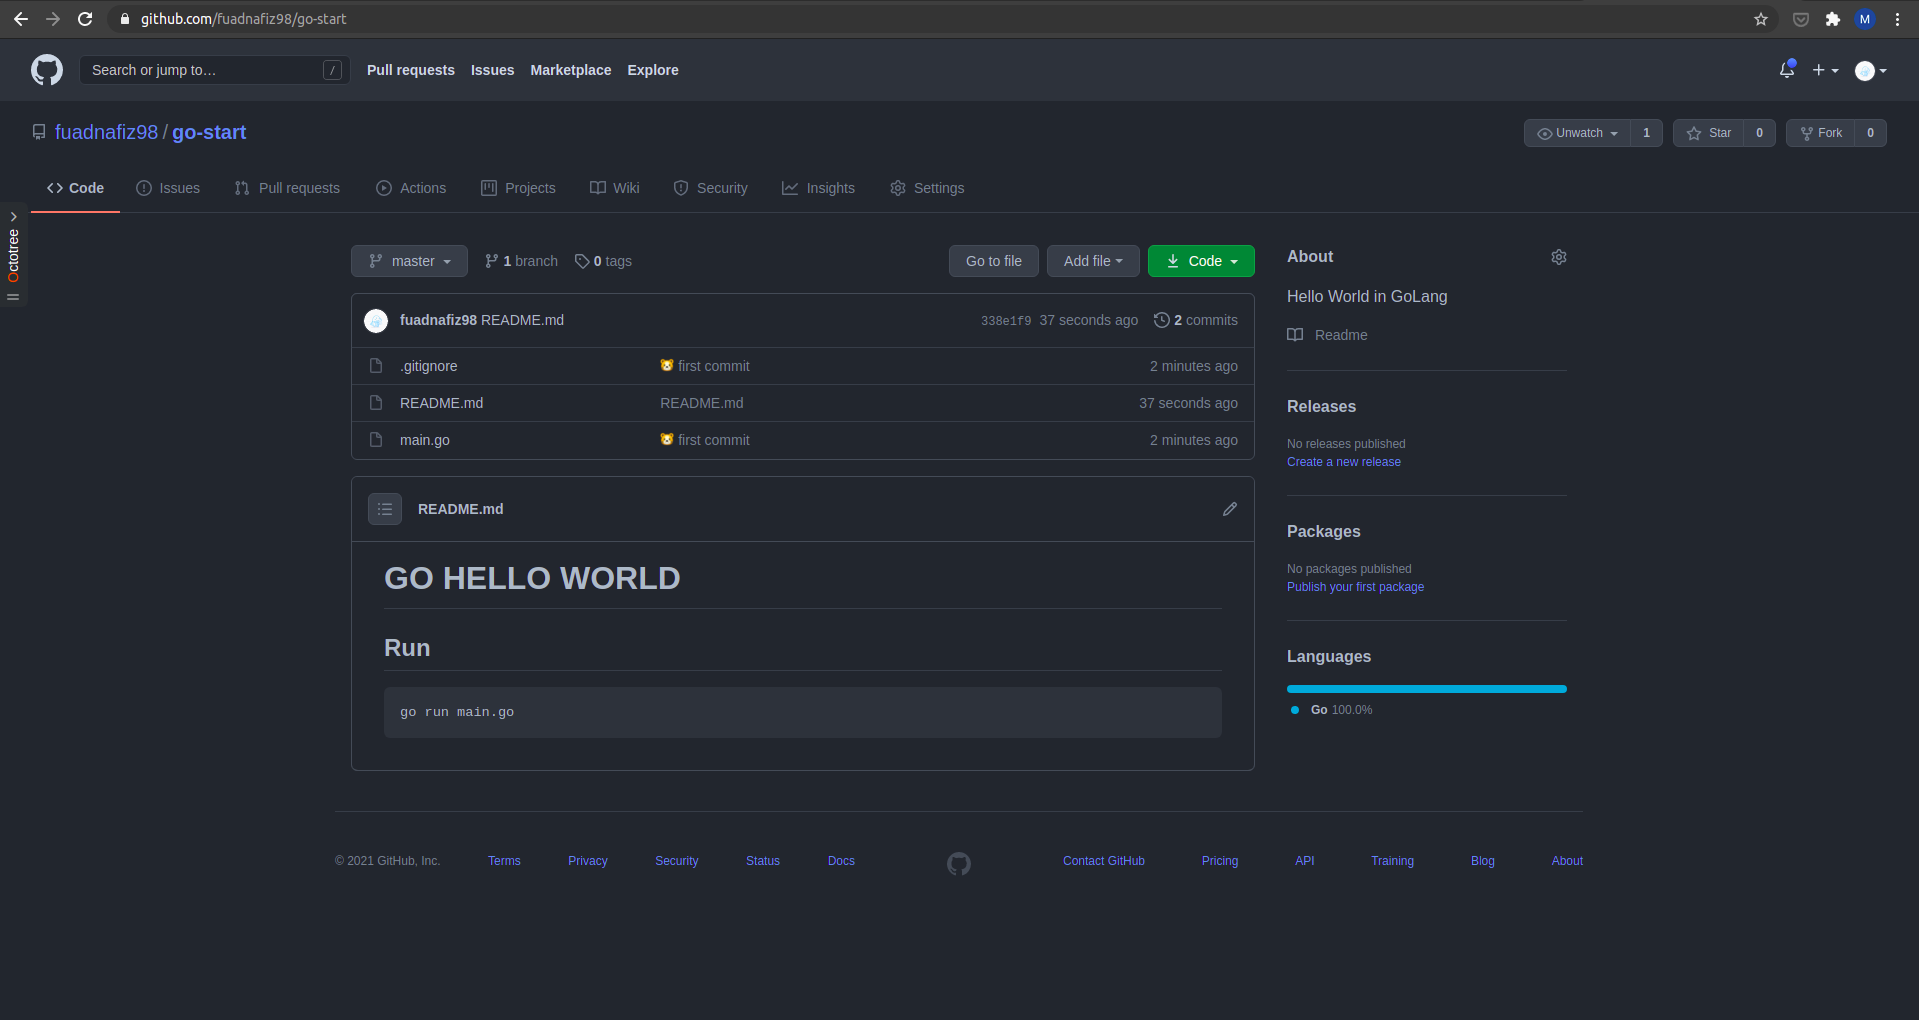Image resolution: width=1919 pixels, height=1020 pixels.
Task: Go to the Insights tab
Action: 818,188
